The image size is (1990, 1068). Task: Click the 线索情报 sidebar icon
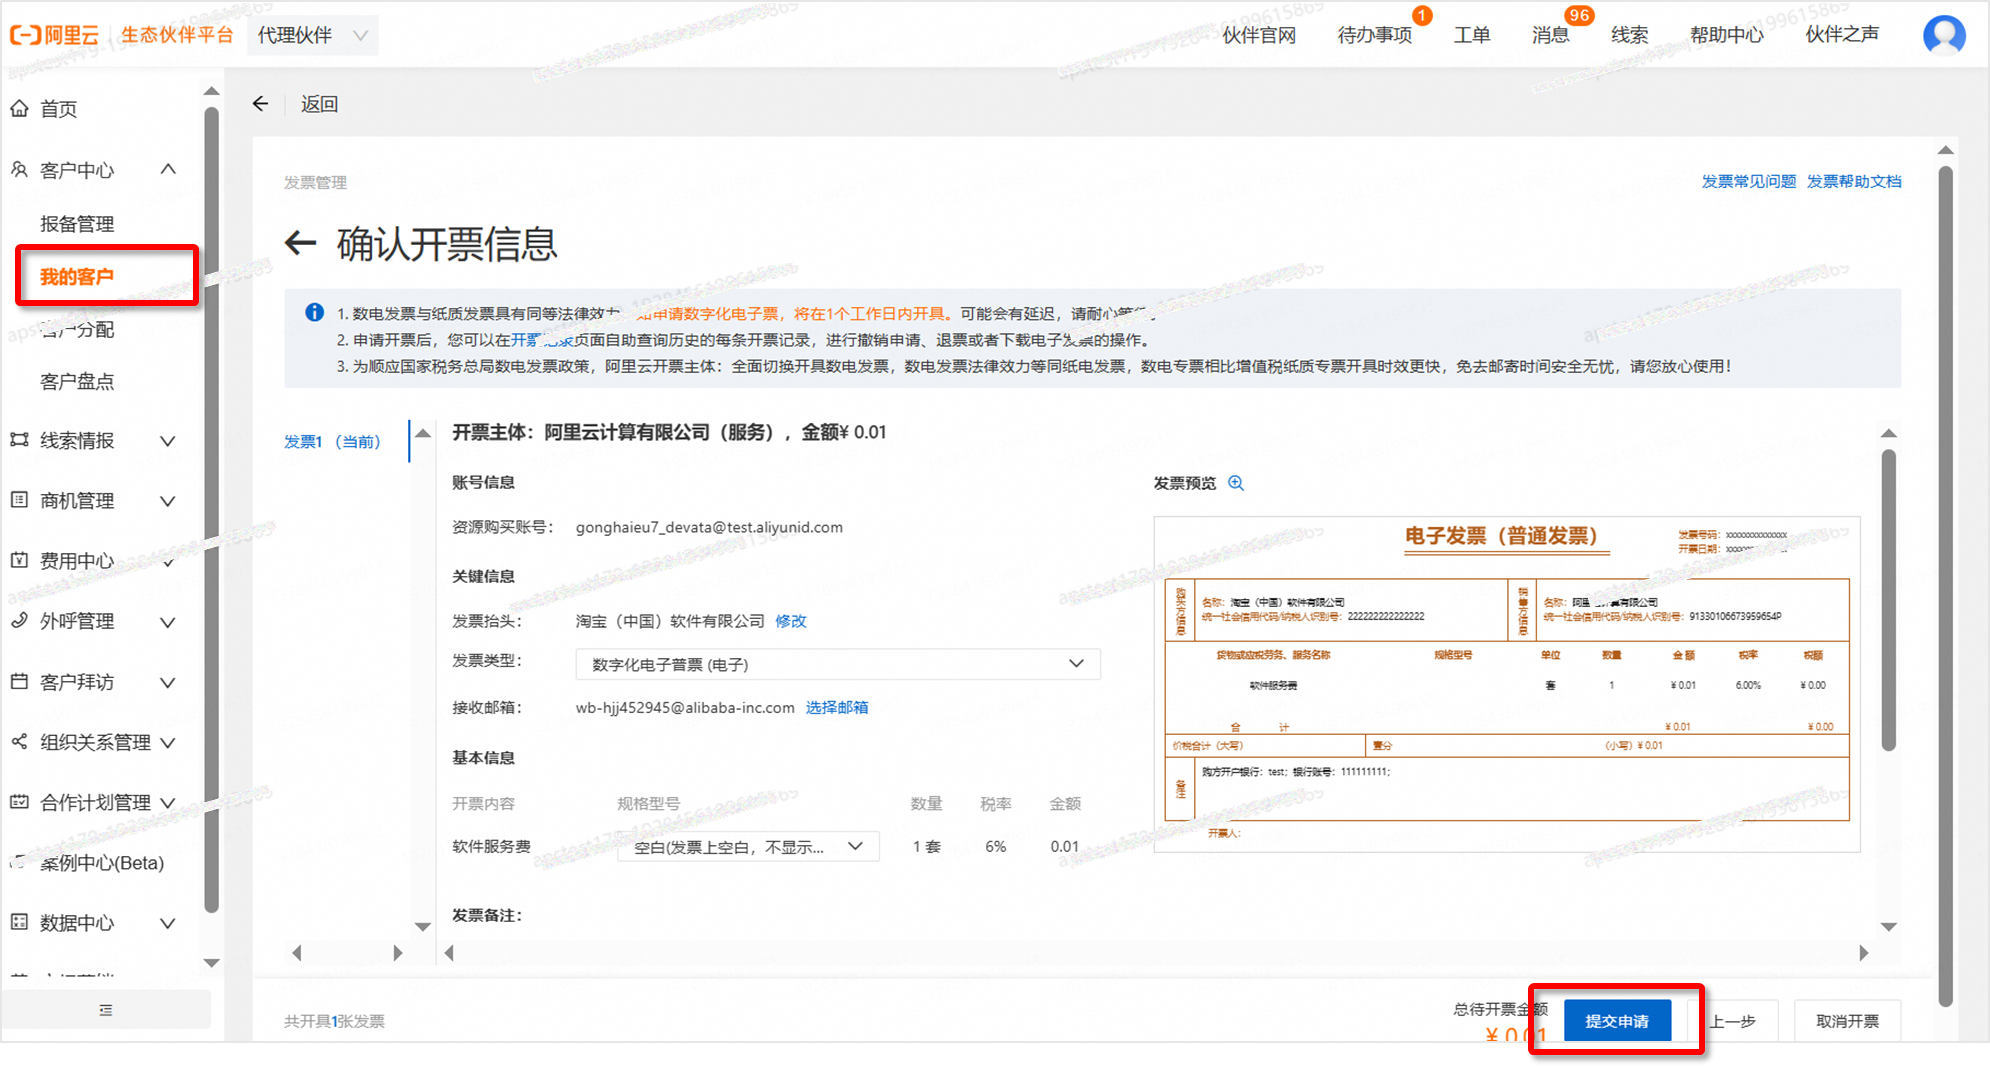click(x=19, y=440)
